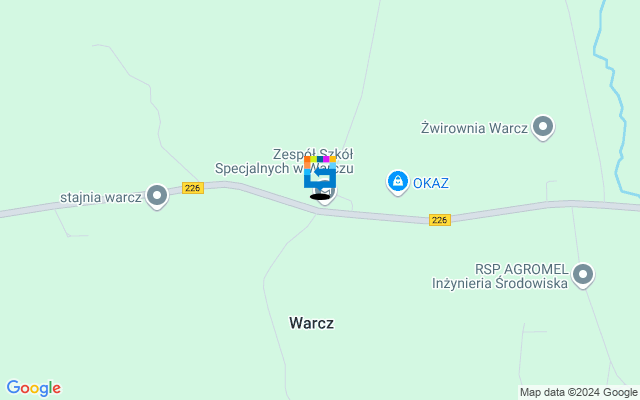Click the 226 road shield near stajnia
Screen dimensions: 640x400
coord(193,188)
